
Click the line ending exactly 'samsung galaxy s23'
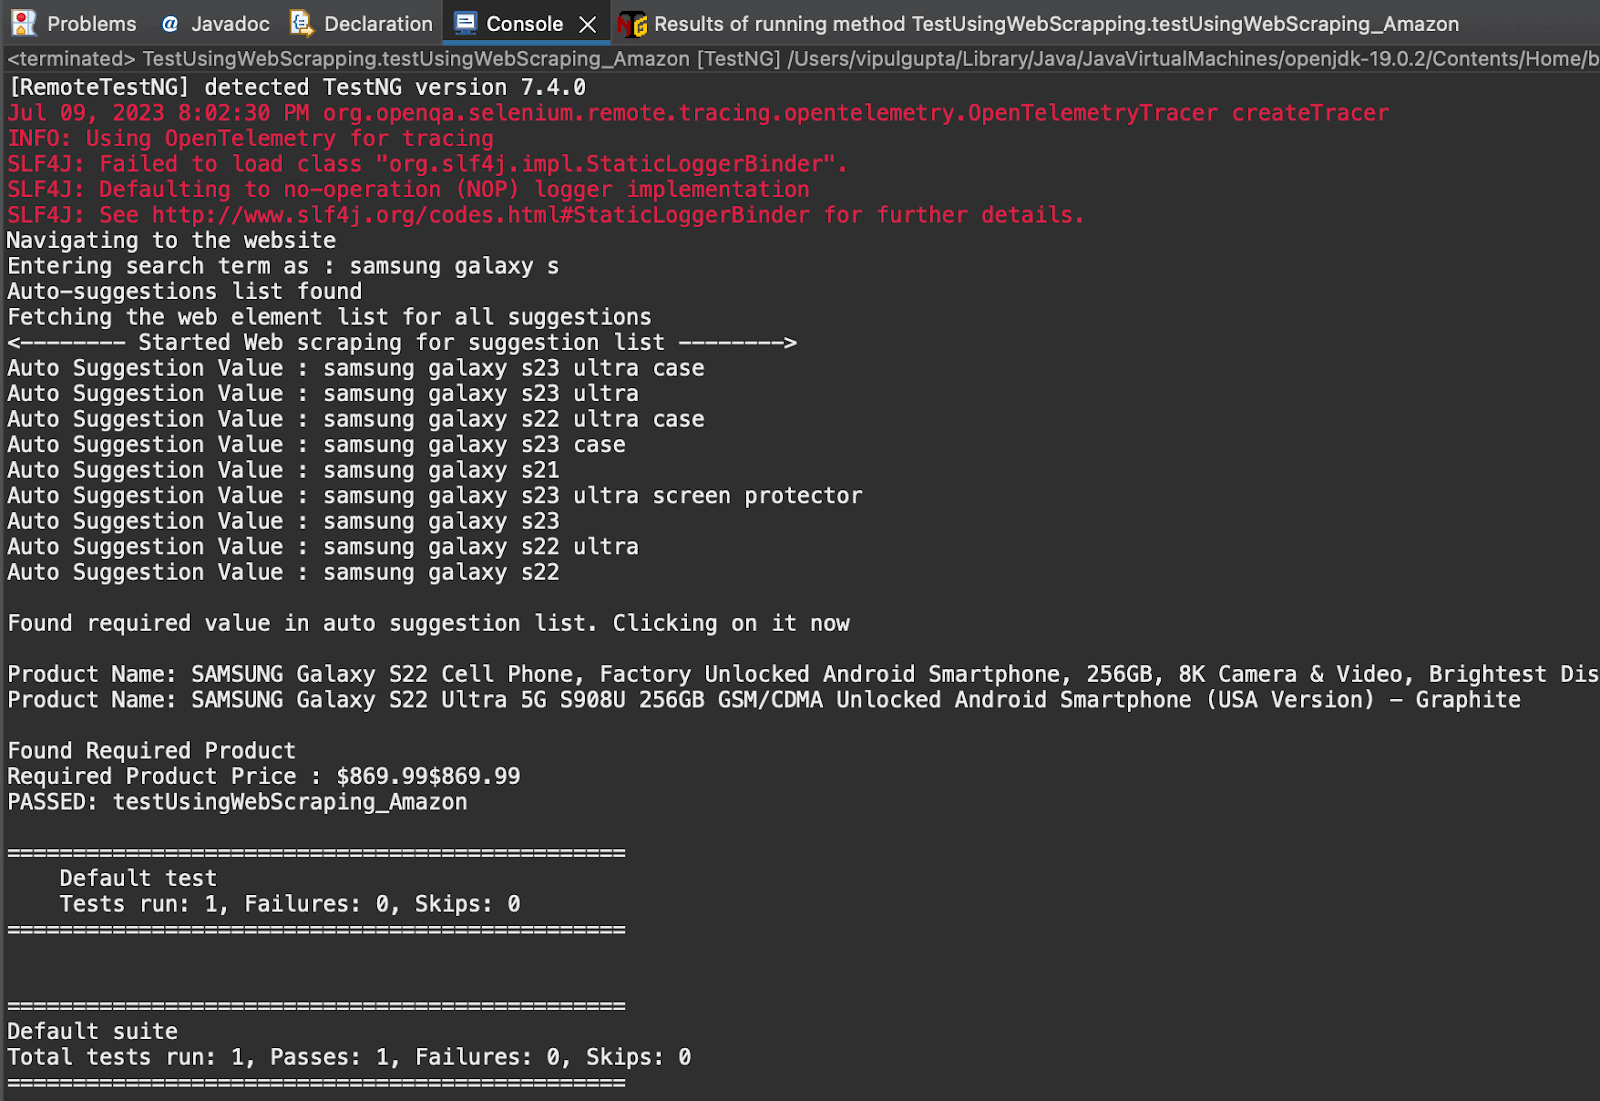click(283, 521)
